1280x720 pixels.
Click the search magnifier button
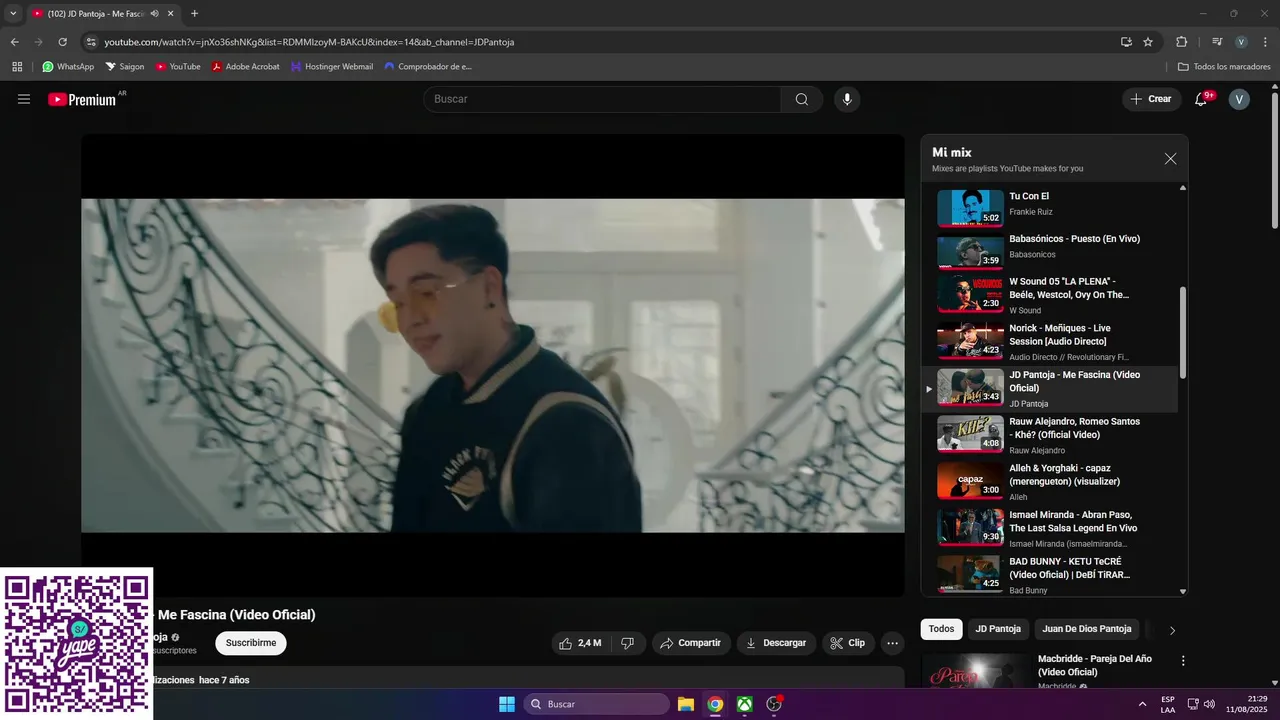click(802, 99)
